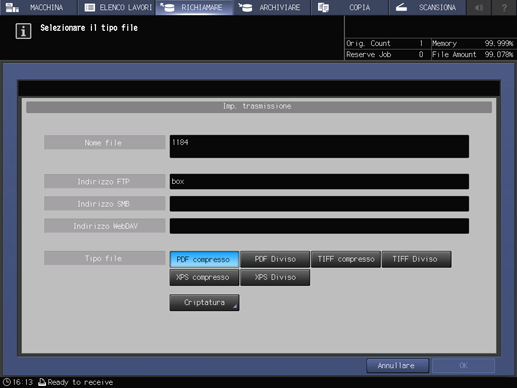Screen dimensions: 517x388
Task: Choose TIFF Diviso file type
Action: [416, 259]
